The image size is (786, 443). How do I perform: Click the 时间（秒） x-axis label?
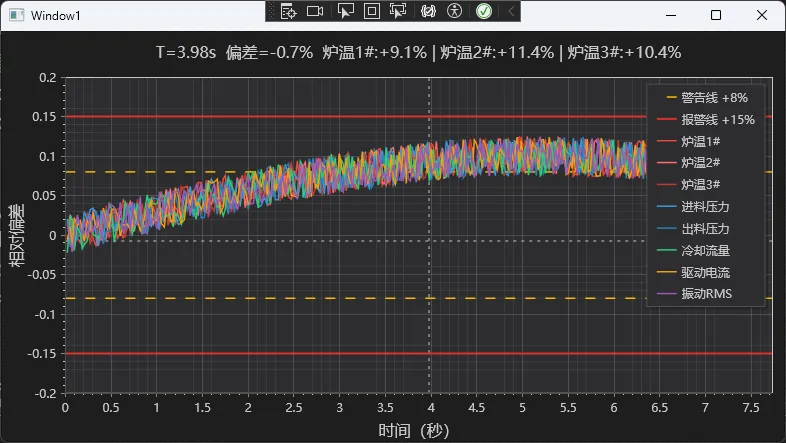pos(413,430)
